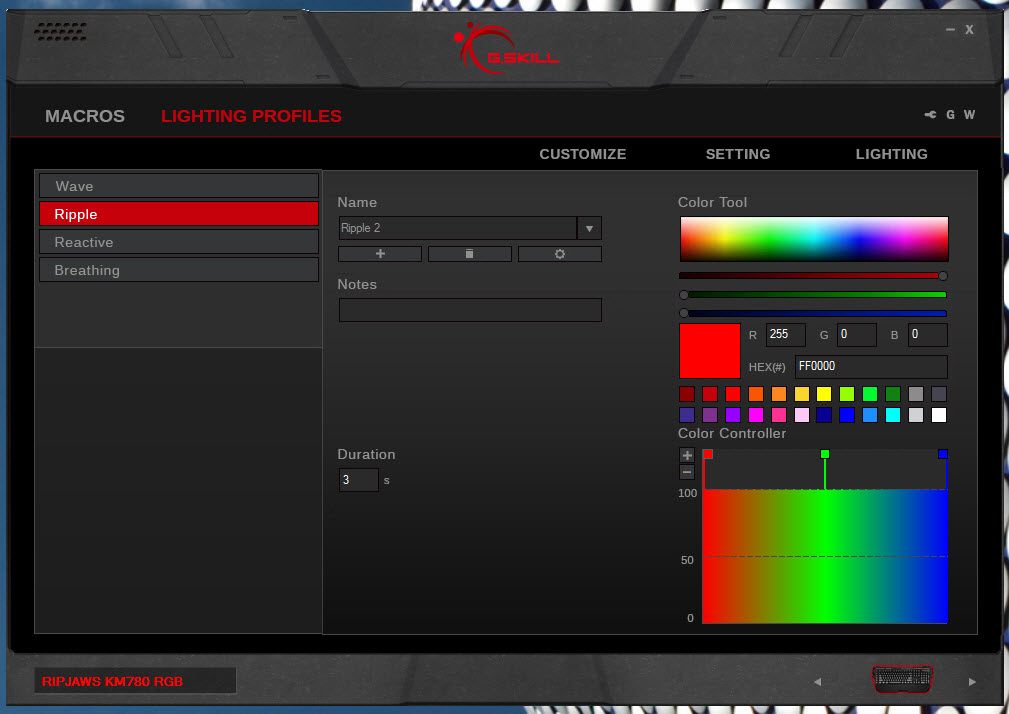The width and height of the screenshot is (1009, 714).
Task: Go to next device with right arrow
Action: pyautogui.click(x=972, y=682)
